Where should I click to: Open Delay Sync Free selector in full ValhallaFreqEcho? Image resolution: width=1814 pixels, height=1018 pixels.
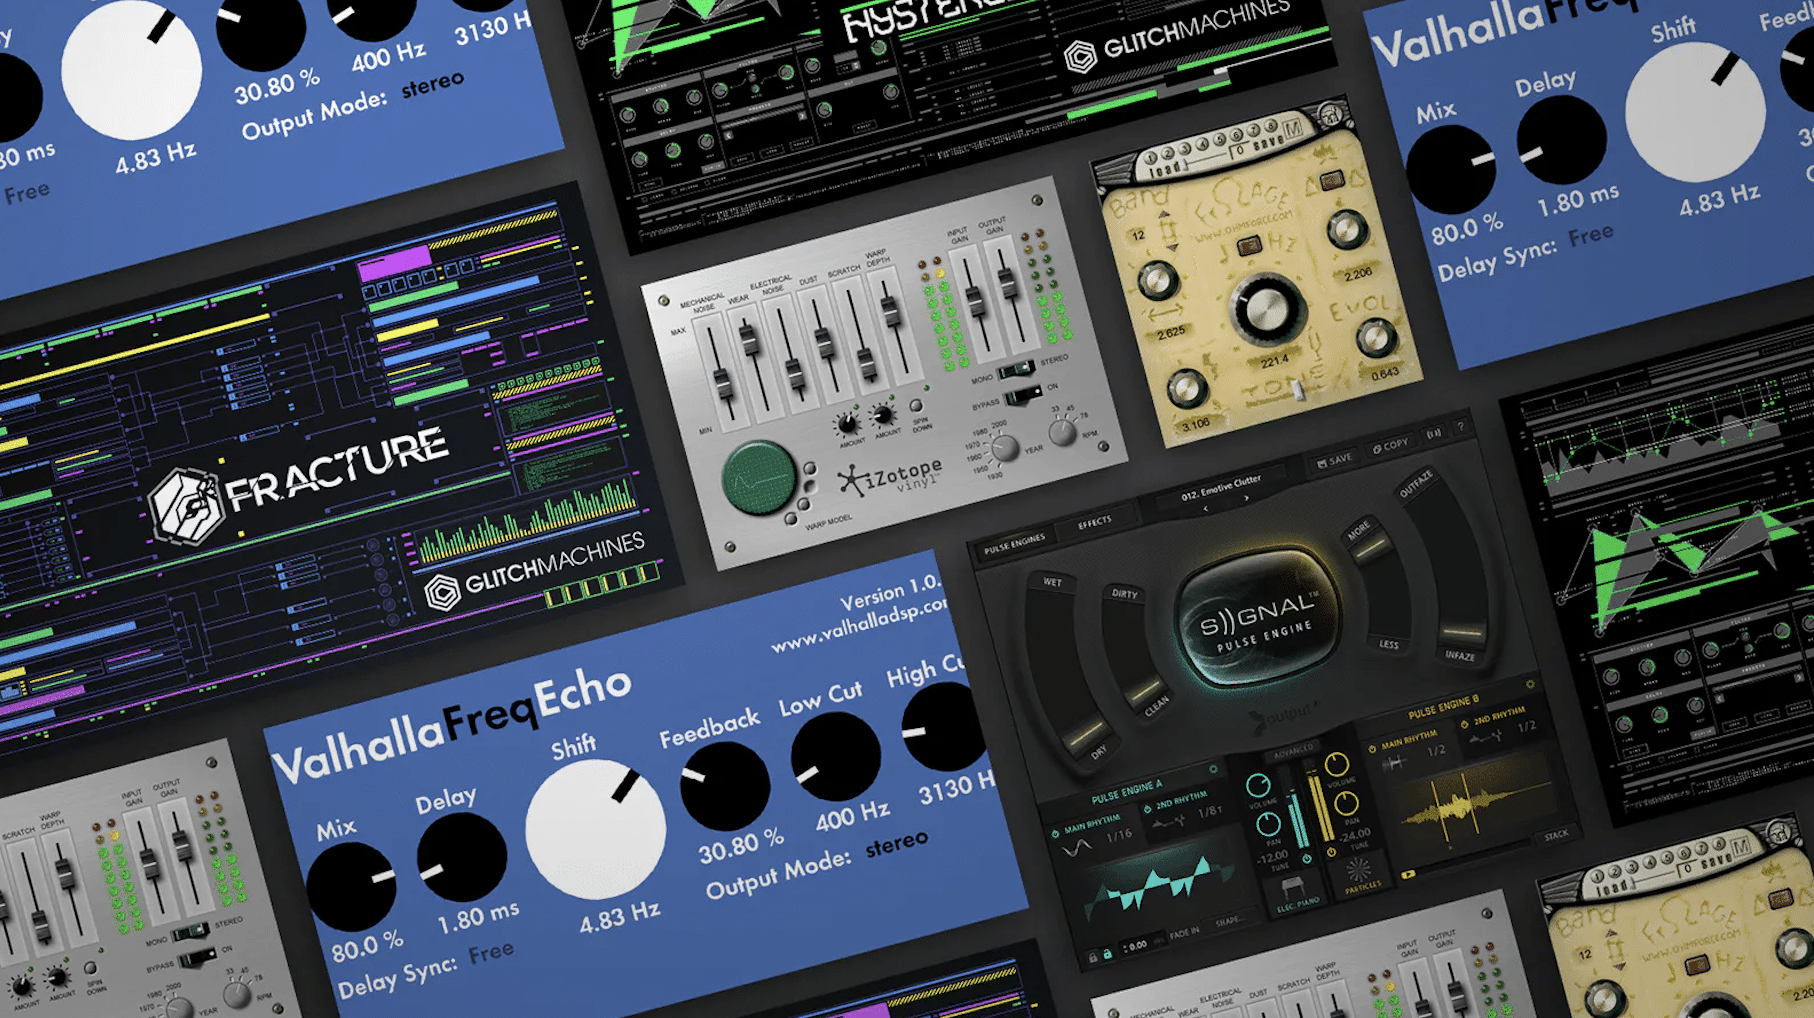point(491,953)
